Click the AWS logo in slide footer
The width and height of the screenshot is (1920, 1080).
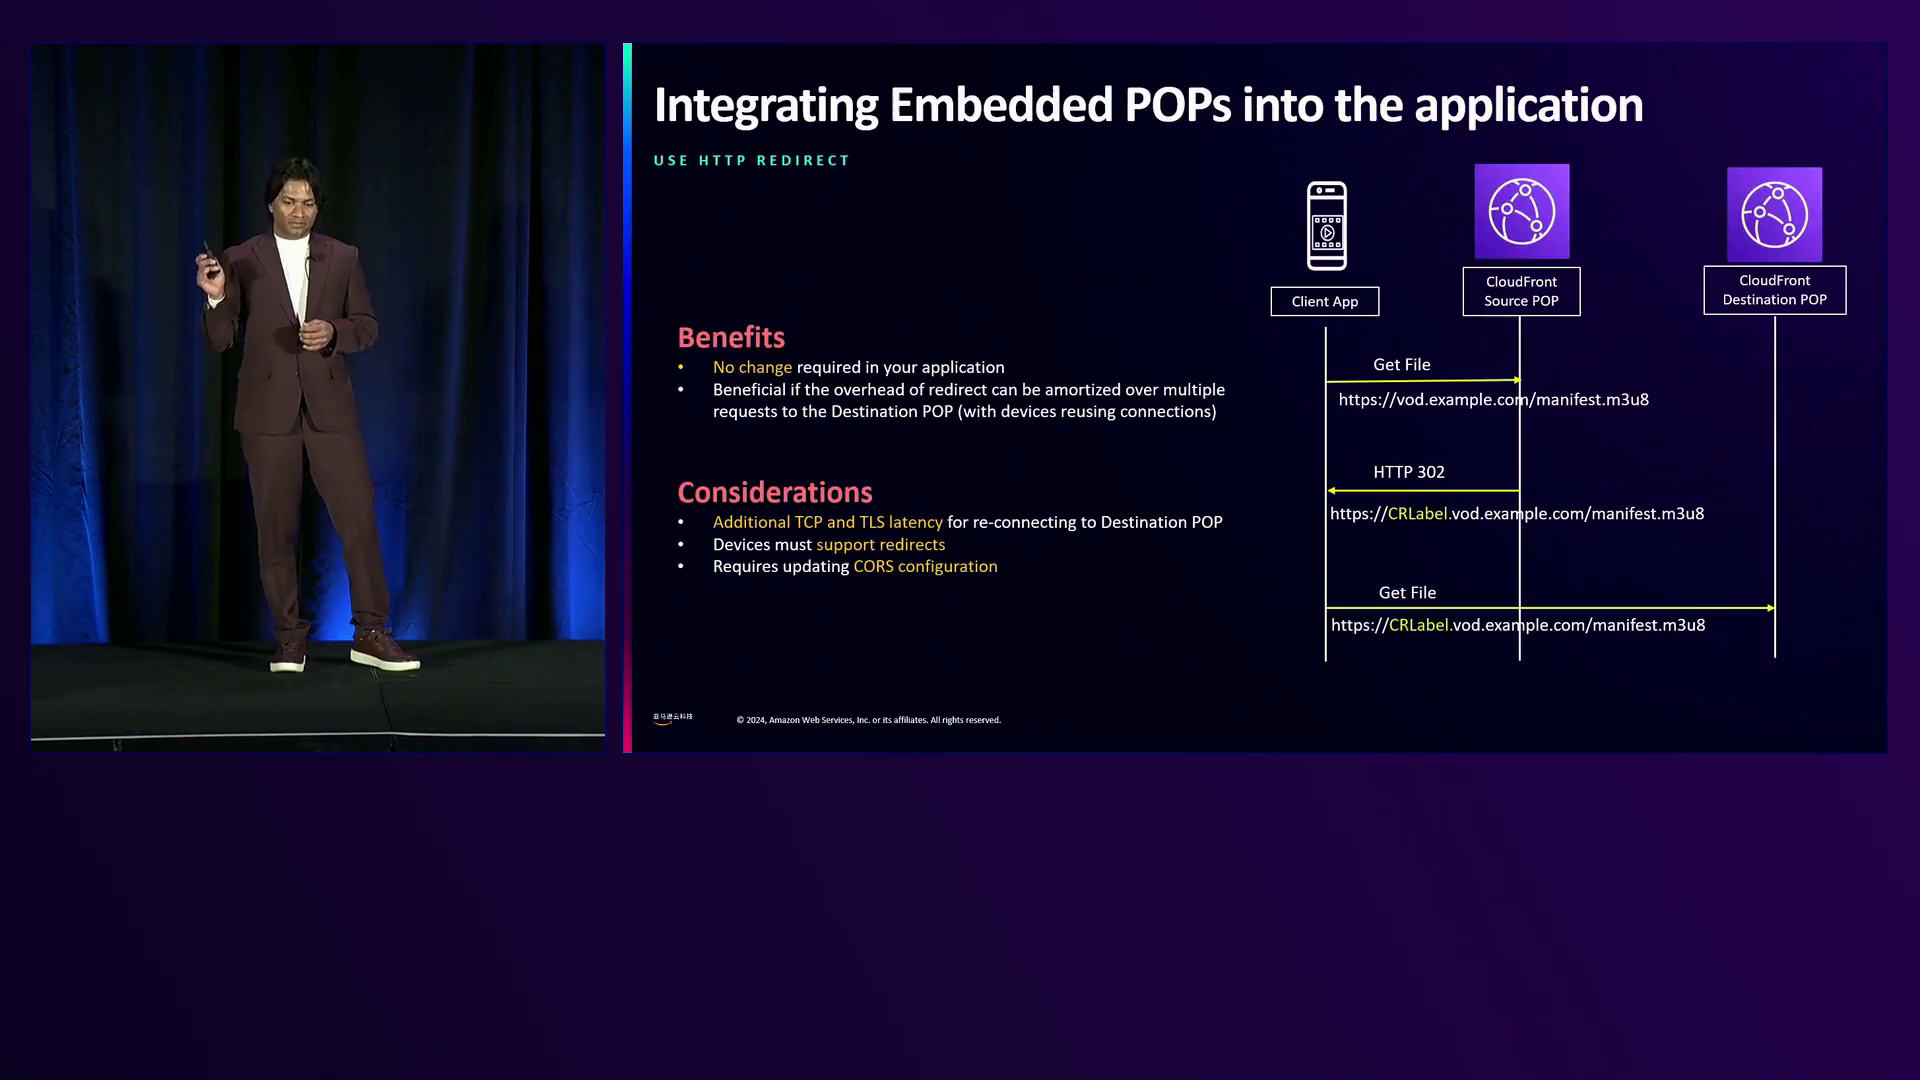[x=672, y=718]
